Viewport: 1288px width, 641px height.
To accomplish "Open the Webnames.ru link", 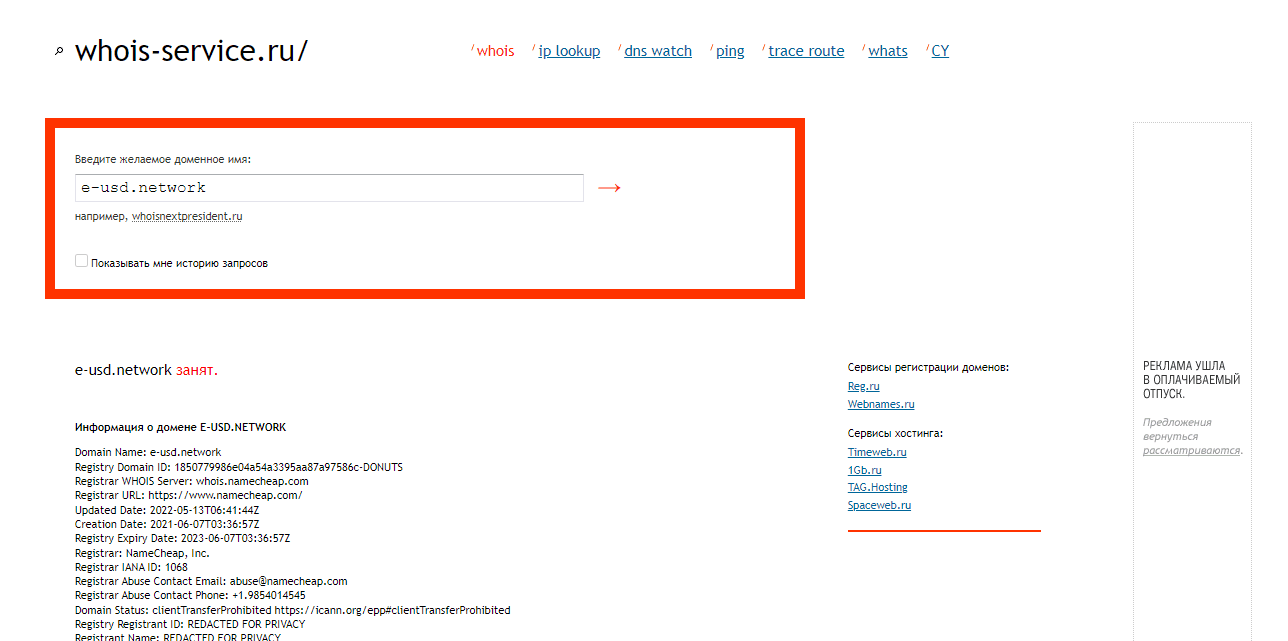I will point(881,404).
